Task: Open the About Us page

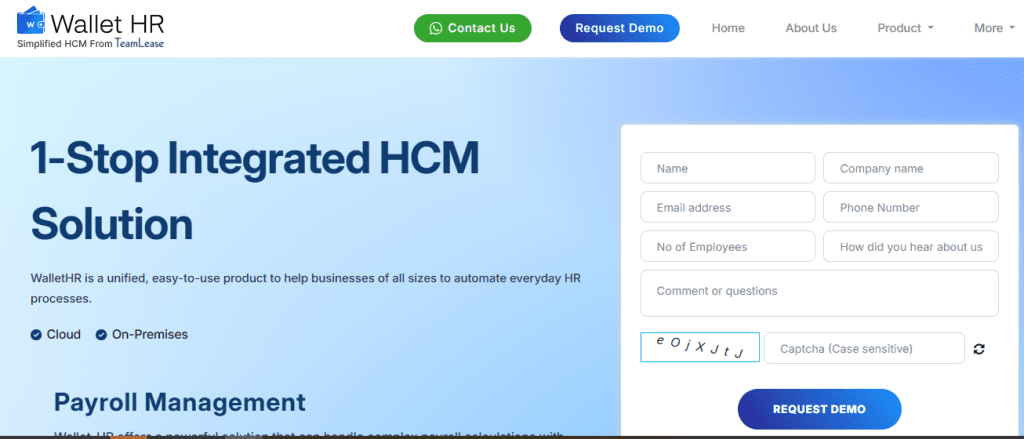Action: pyautogui.click(x=810, y=28)
